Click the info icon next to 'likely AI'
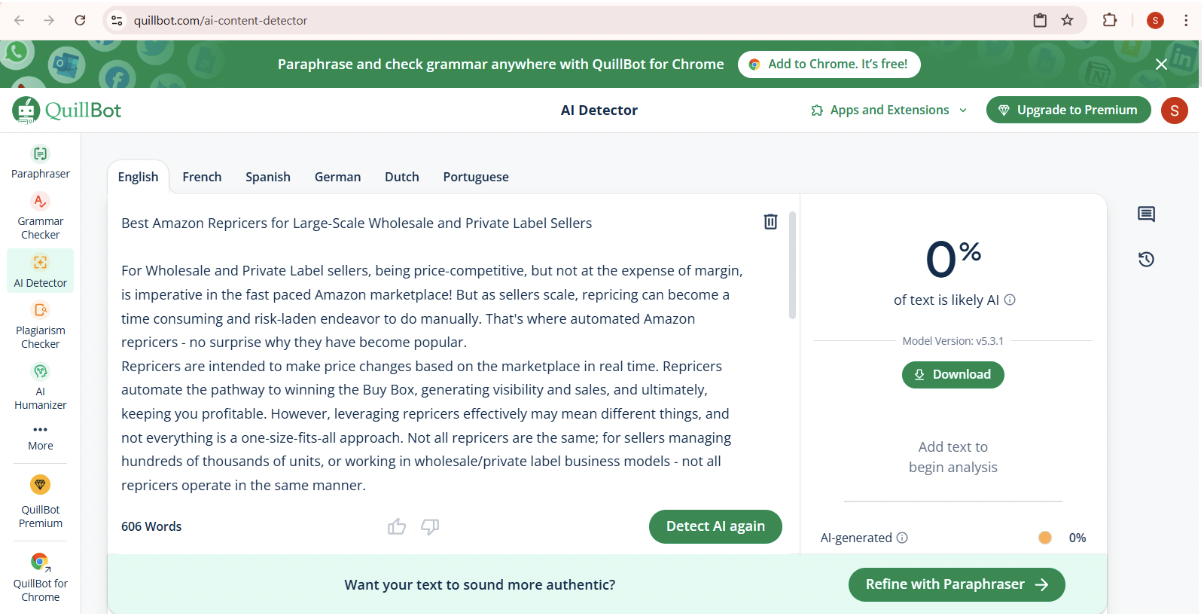The height and width of the screenshot is (614, 1202). tap(1009, 300)
